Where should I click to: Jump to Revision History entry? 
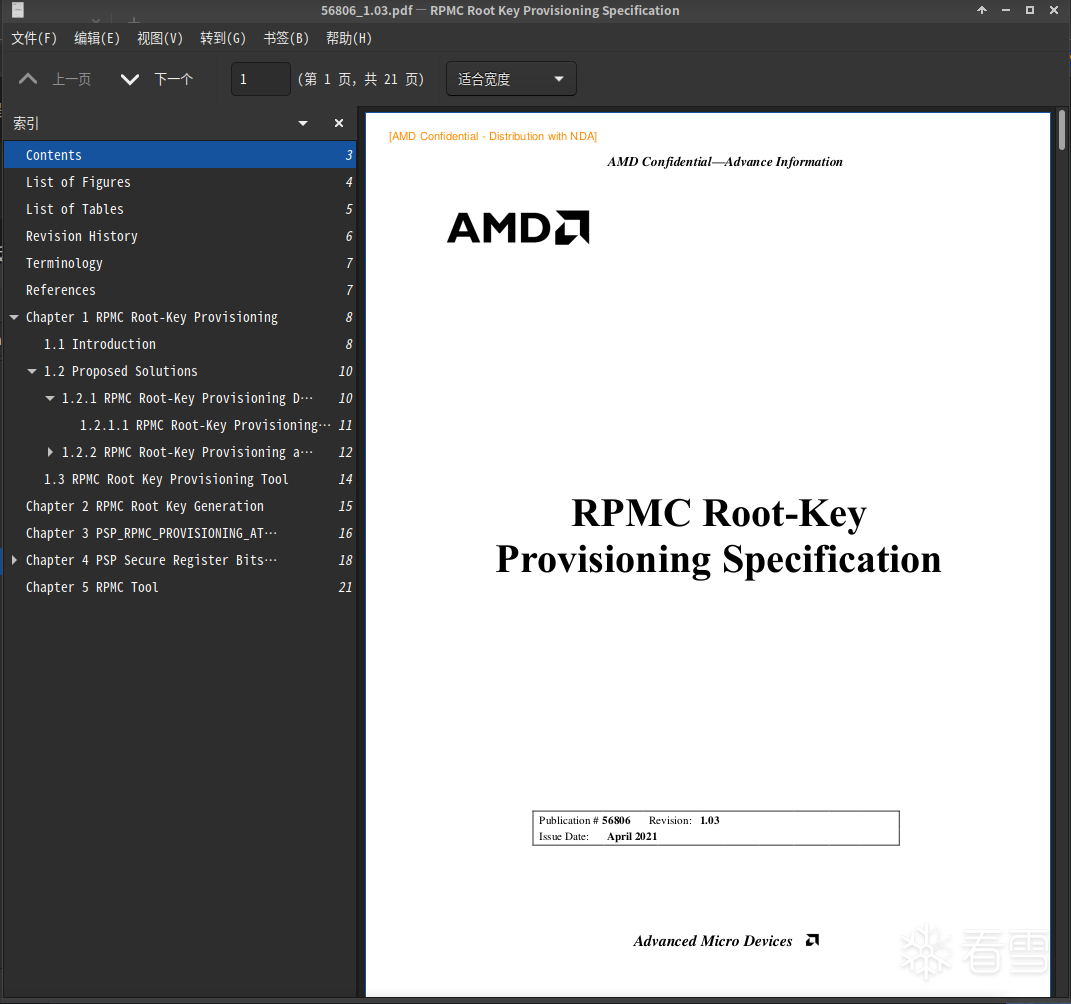[180, 236]
